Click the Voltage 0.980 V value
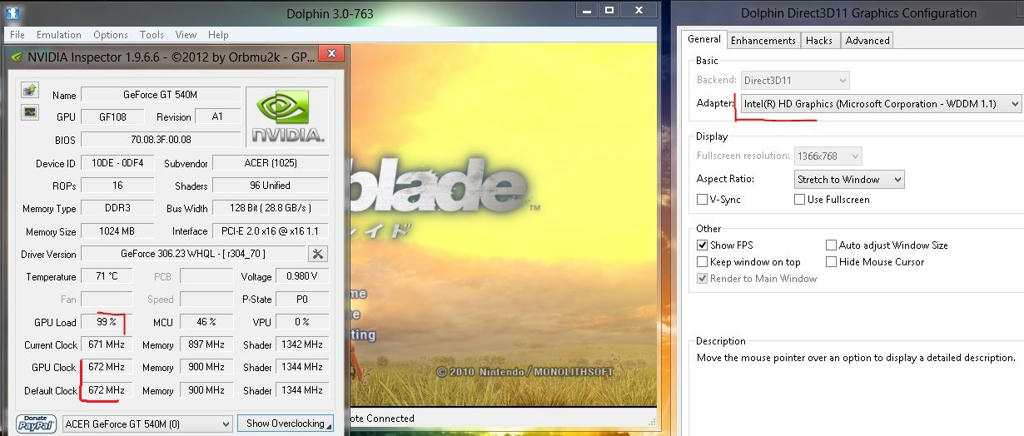This screenshot has width=1024, height=436. pyautogui.click(x=302, y=277)
